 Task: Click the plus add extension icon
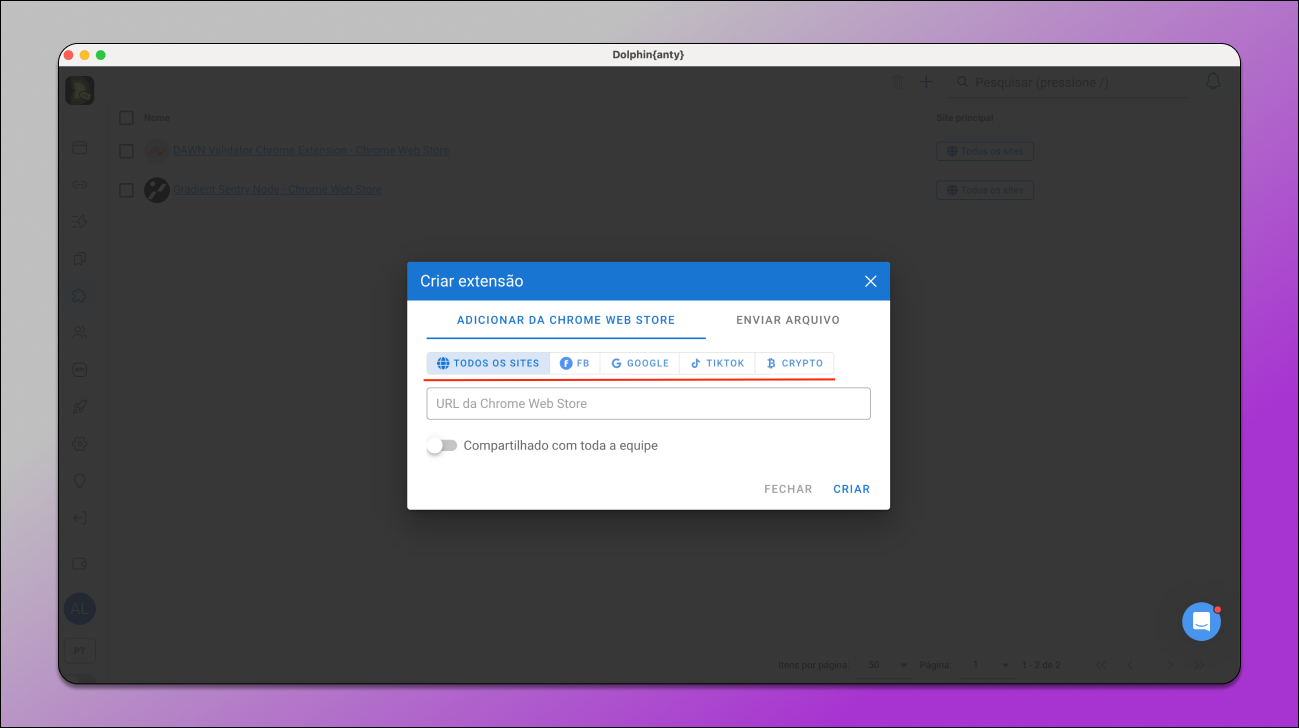926,82
